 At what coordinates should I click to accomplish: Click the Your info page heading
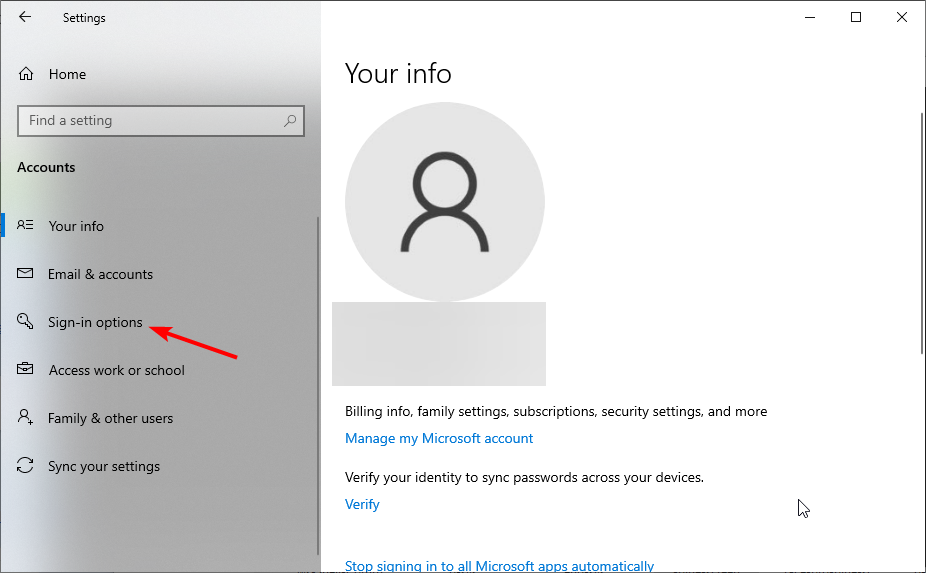tap(398, 74)
